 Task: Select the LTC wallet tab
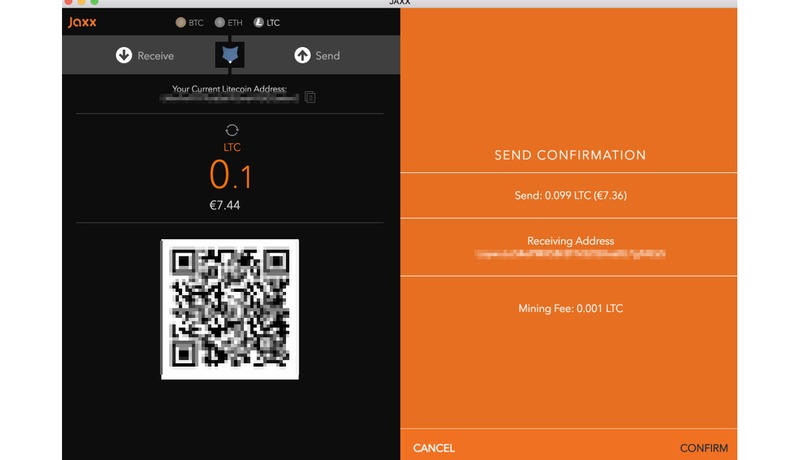[267, 22]
